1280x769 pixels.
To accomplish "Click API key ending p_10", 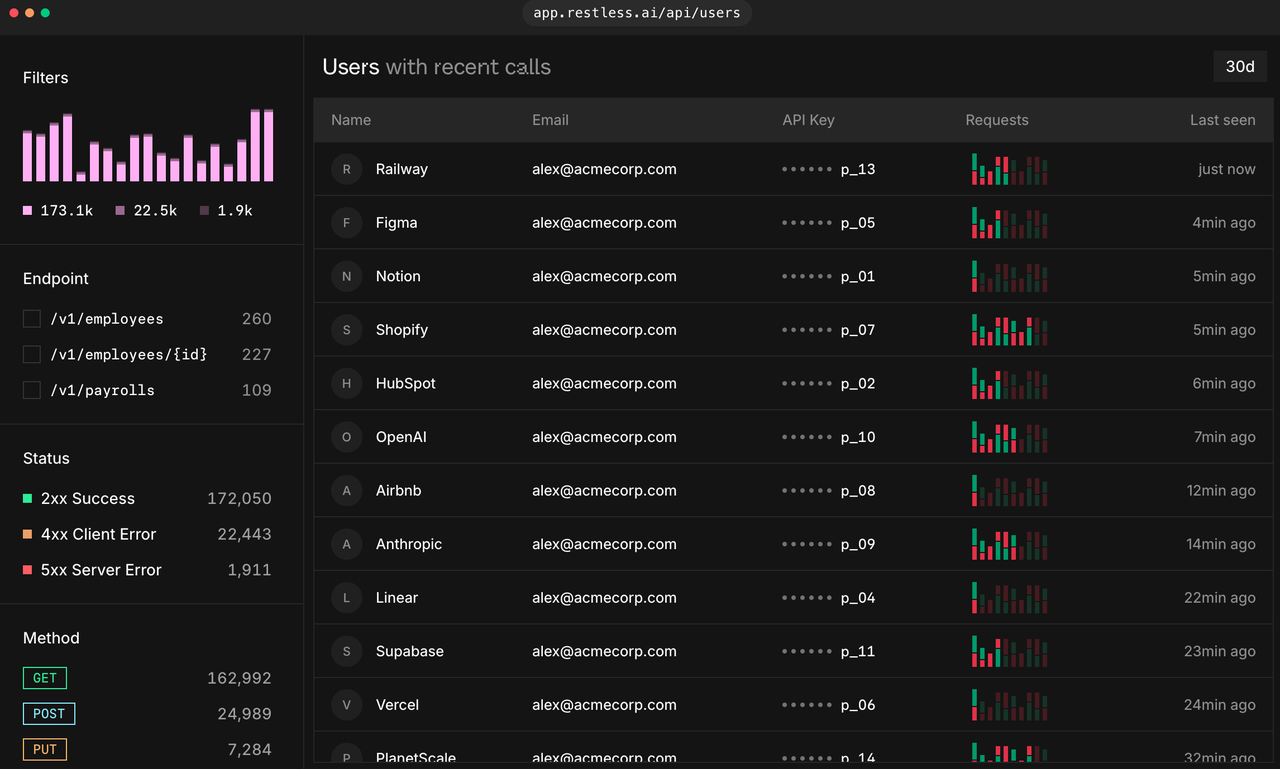I will 829,437.
